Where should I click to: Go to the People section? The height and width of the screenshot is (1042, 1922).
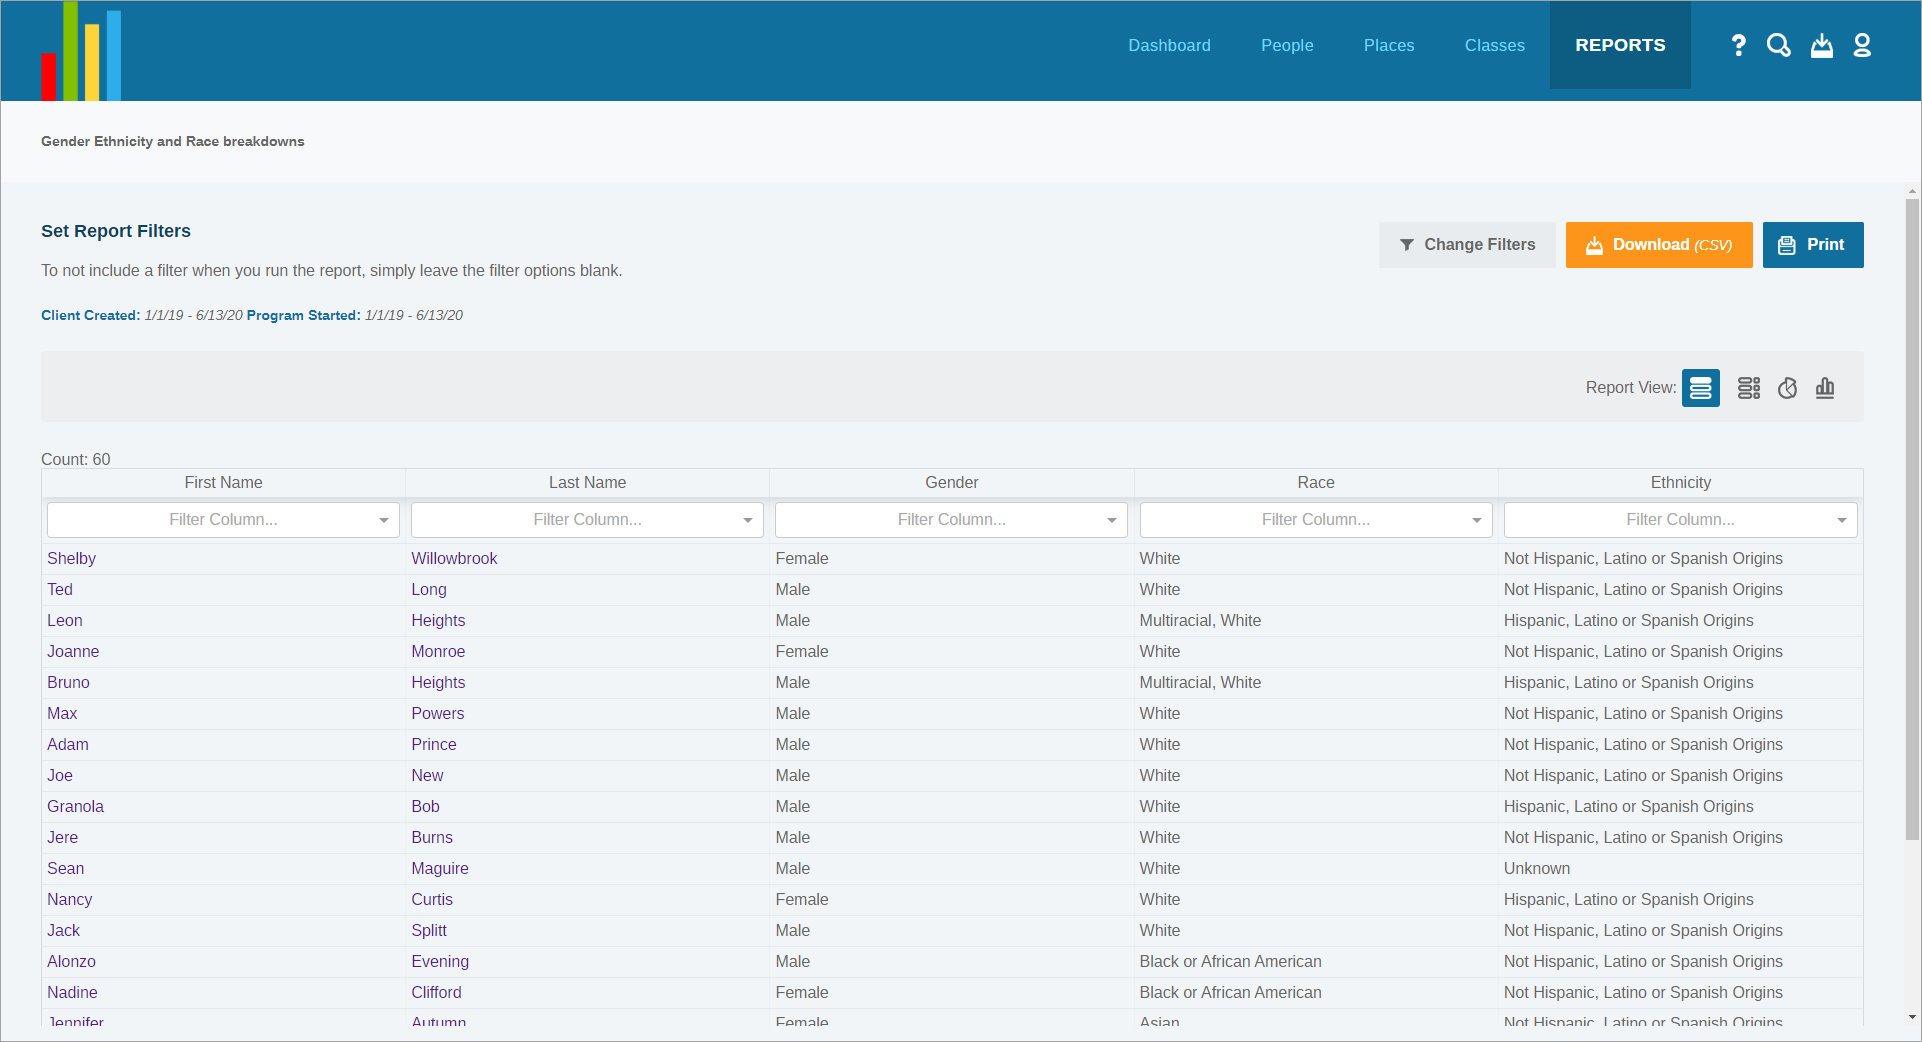(1287, 45)
